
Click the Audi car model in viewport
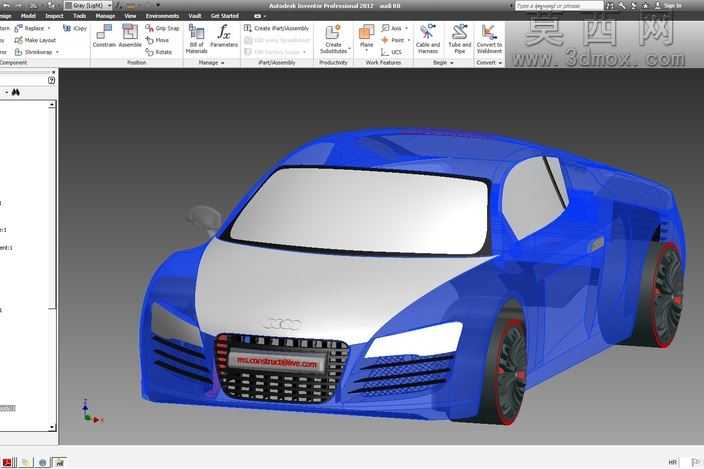411,278
